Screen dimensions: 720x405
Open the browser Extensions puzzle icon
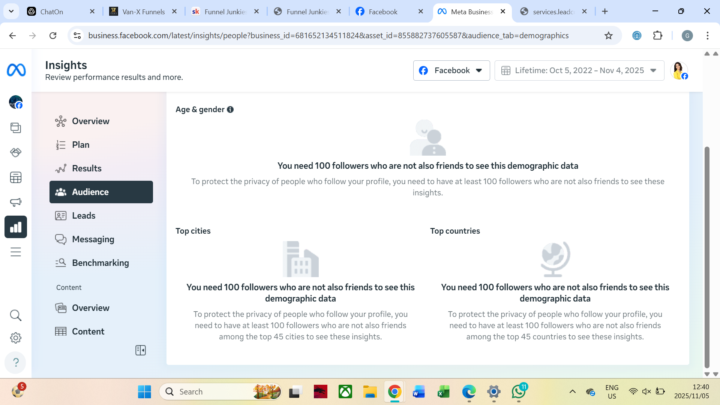pos(658,35)
